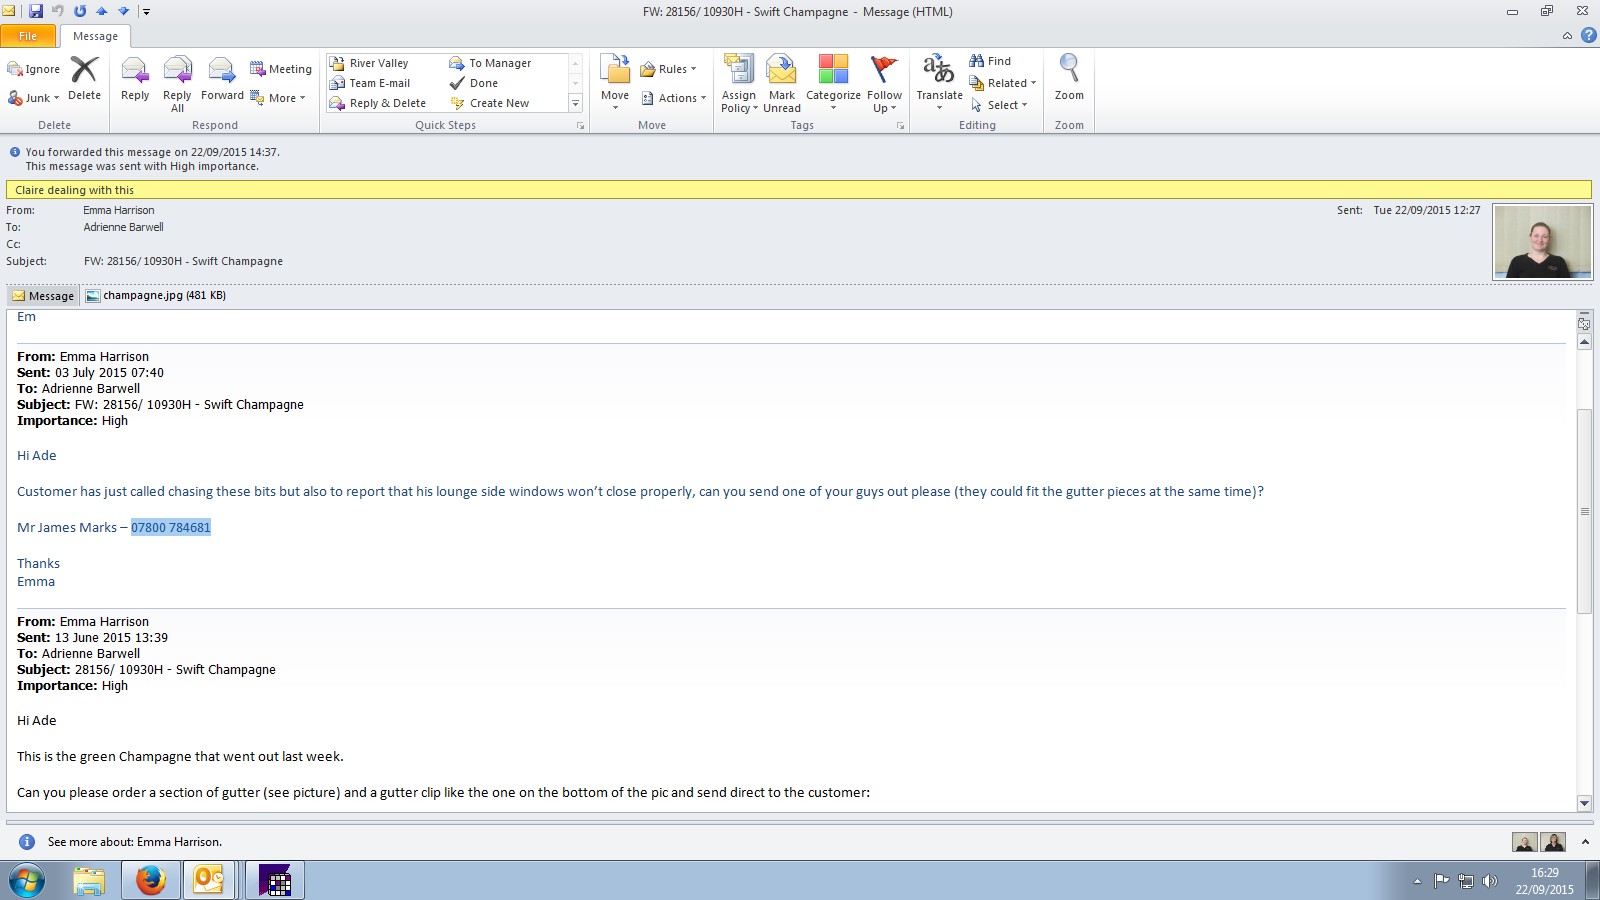Show hidden system tray icons

tap(1417, 881)
